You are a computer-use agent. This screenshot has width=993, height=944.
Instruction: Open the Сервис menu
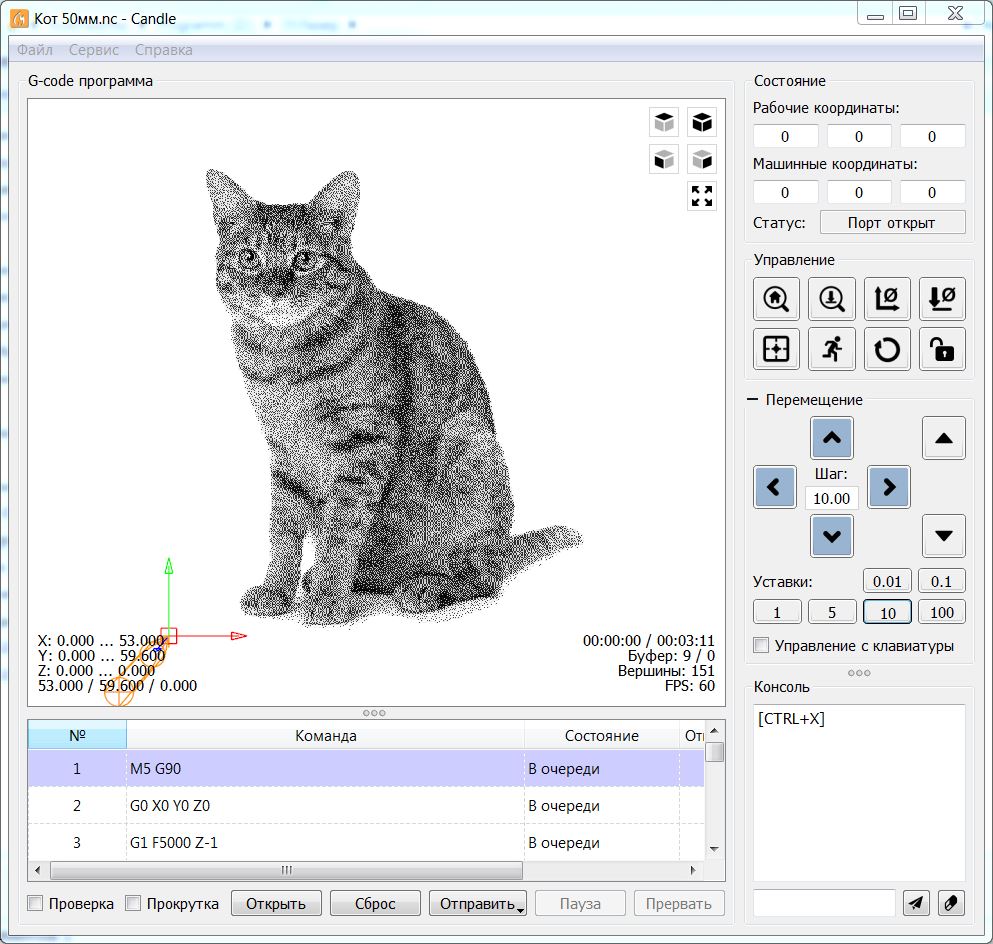tap(94, 50)
